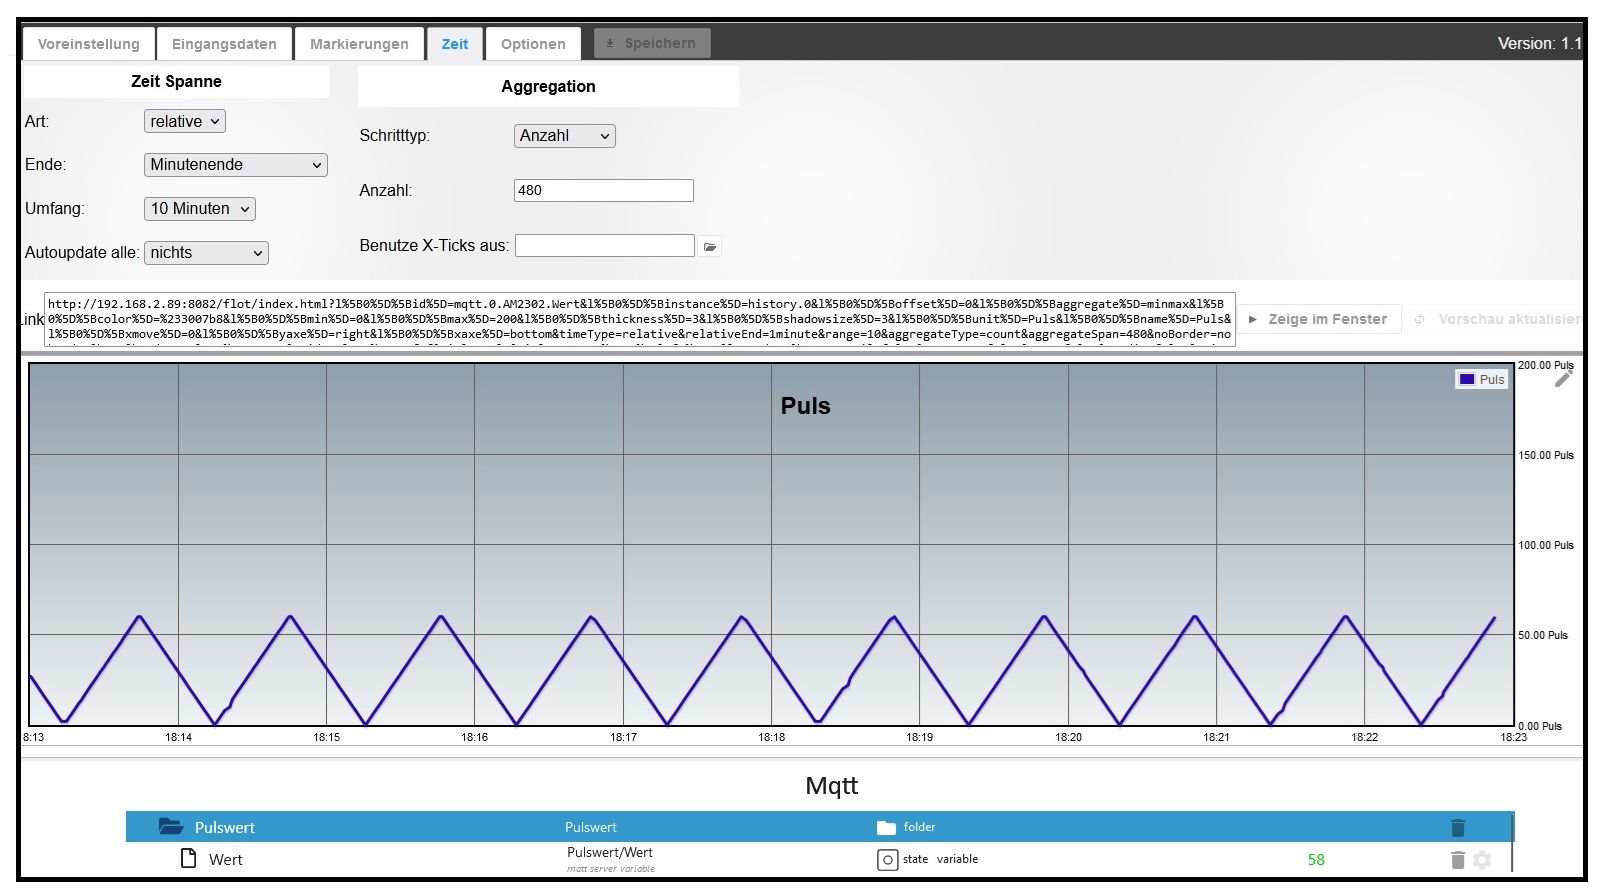Select the Zeit tab

[x=455, y=44]
